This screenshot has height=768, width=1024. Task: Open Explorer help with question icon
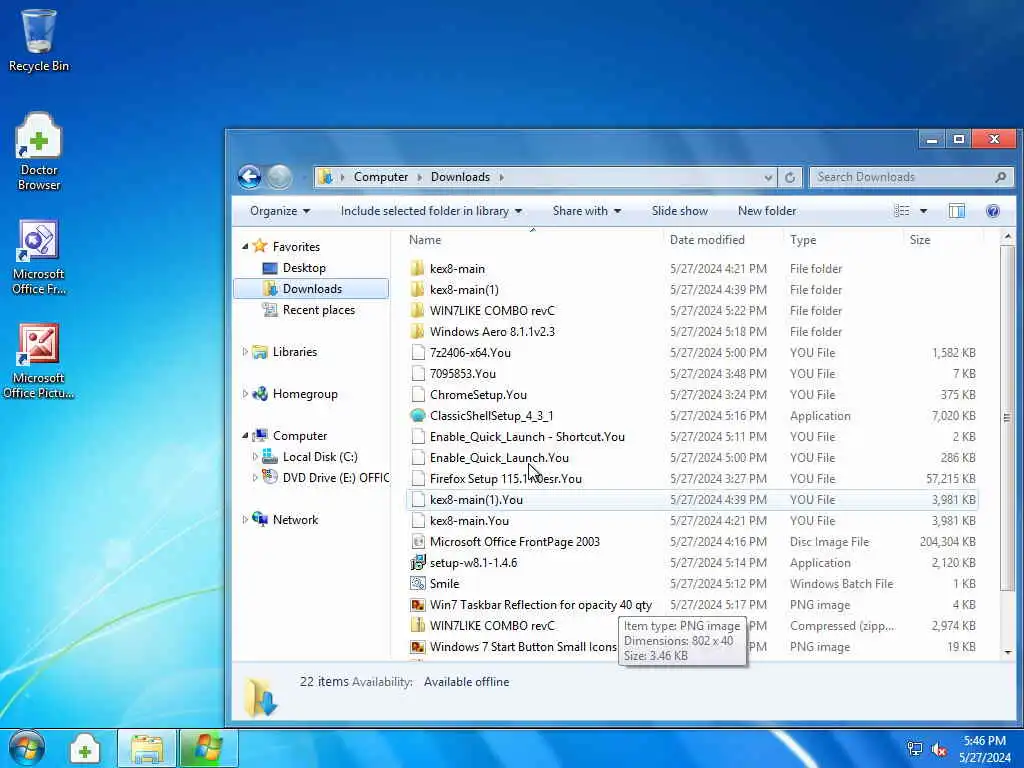click(993, 210)
